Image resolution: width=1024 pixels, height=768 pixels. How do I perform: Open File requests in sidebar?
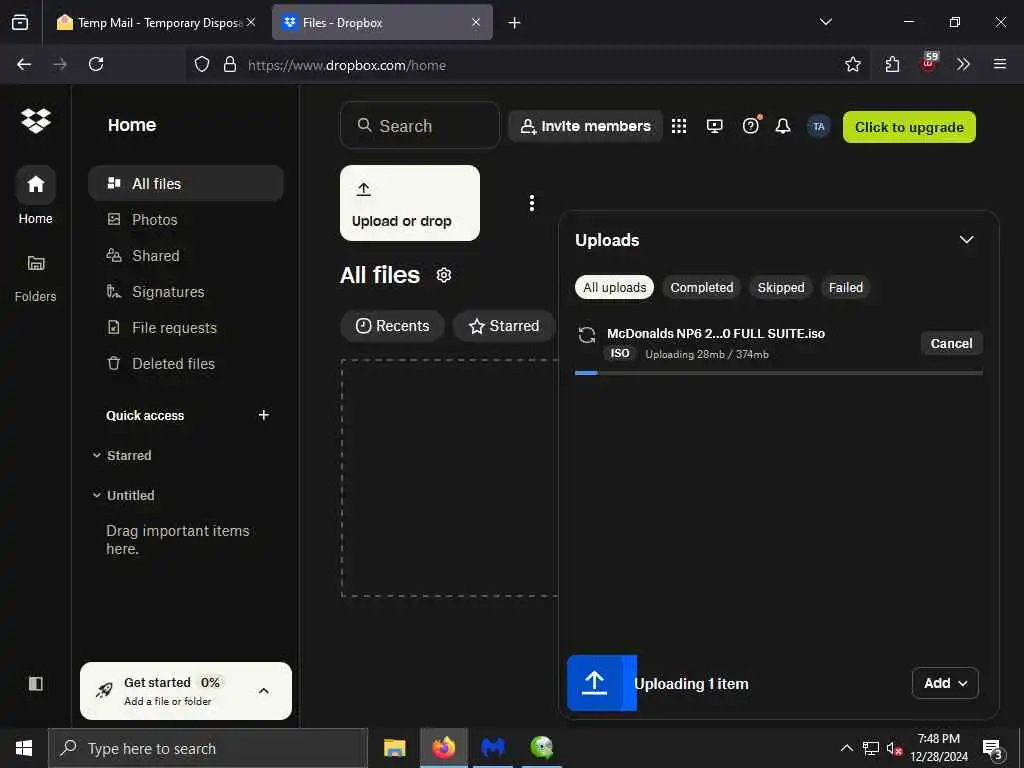click(x=186, y=327)
